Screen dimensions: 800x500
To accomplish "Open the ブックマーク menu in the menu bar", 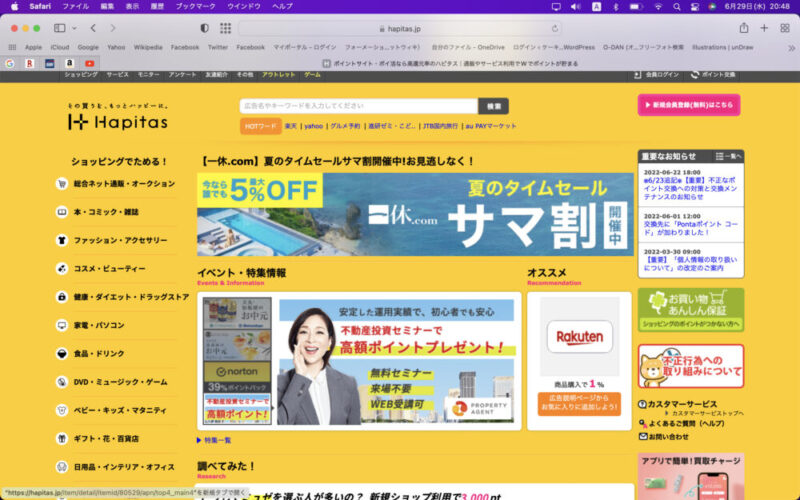I will [196, 7].
